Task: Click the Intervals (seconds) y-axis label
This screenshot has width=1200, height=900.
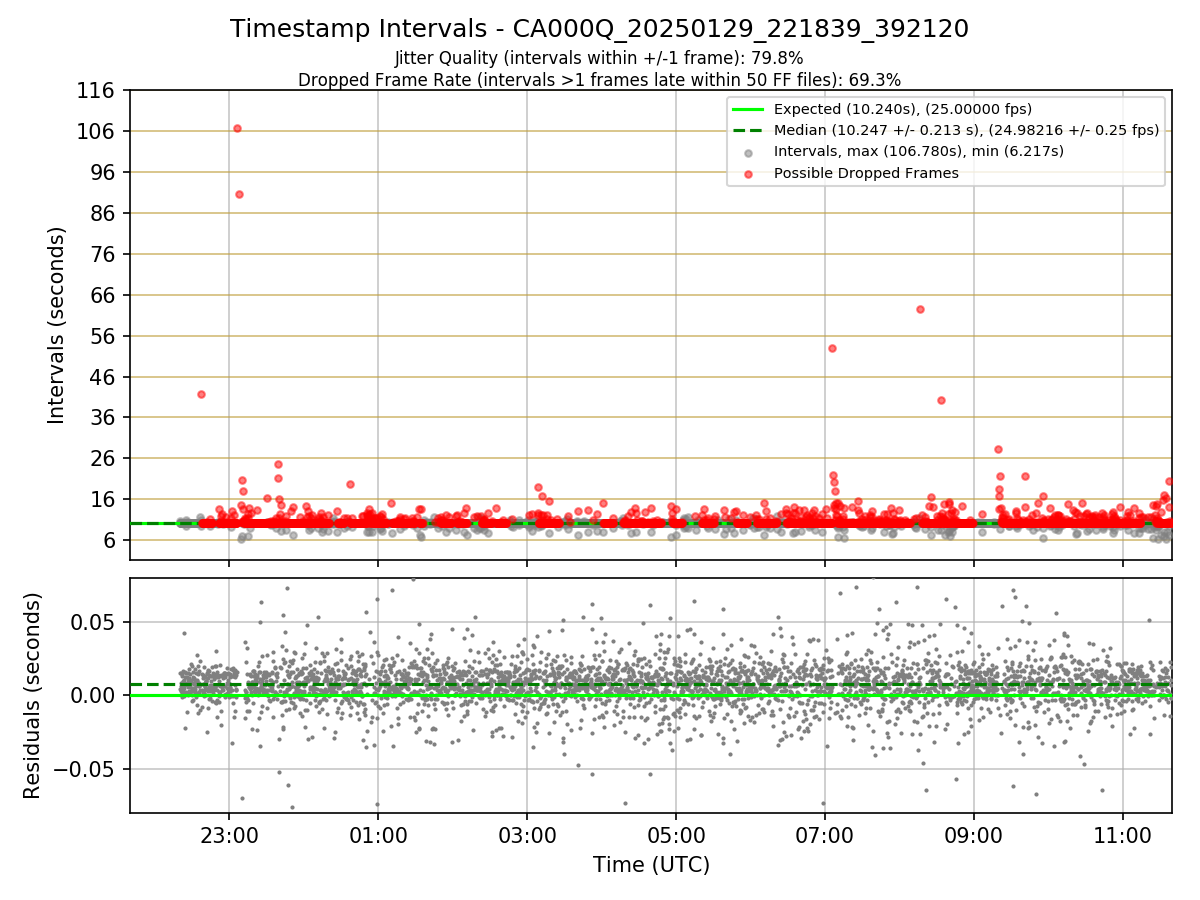Action: 57,325
